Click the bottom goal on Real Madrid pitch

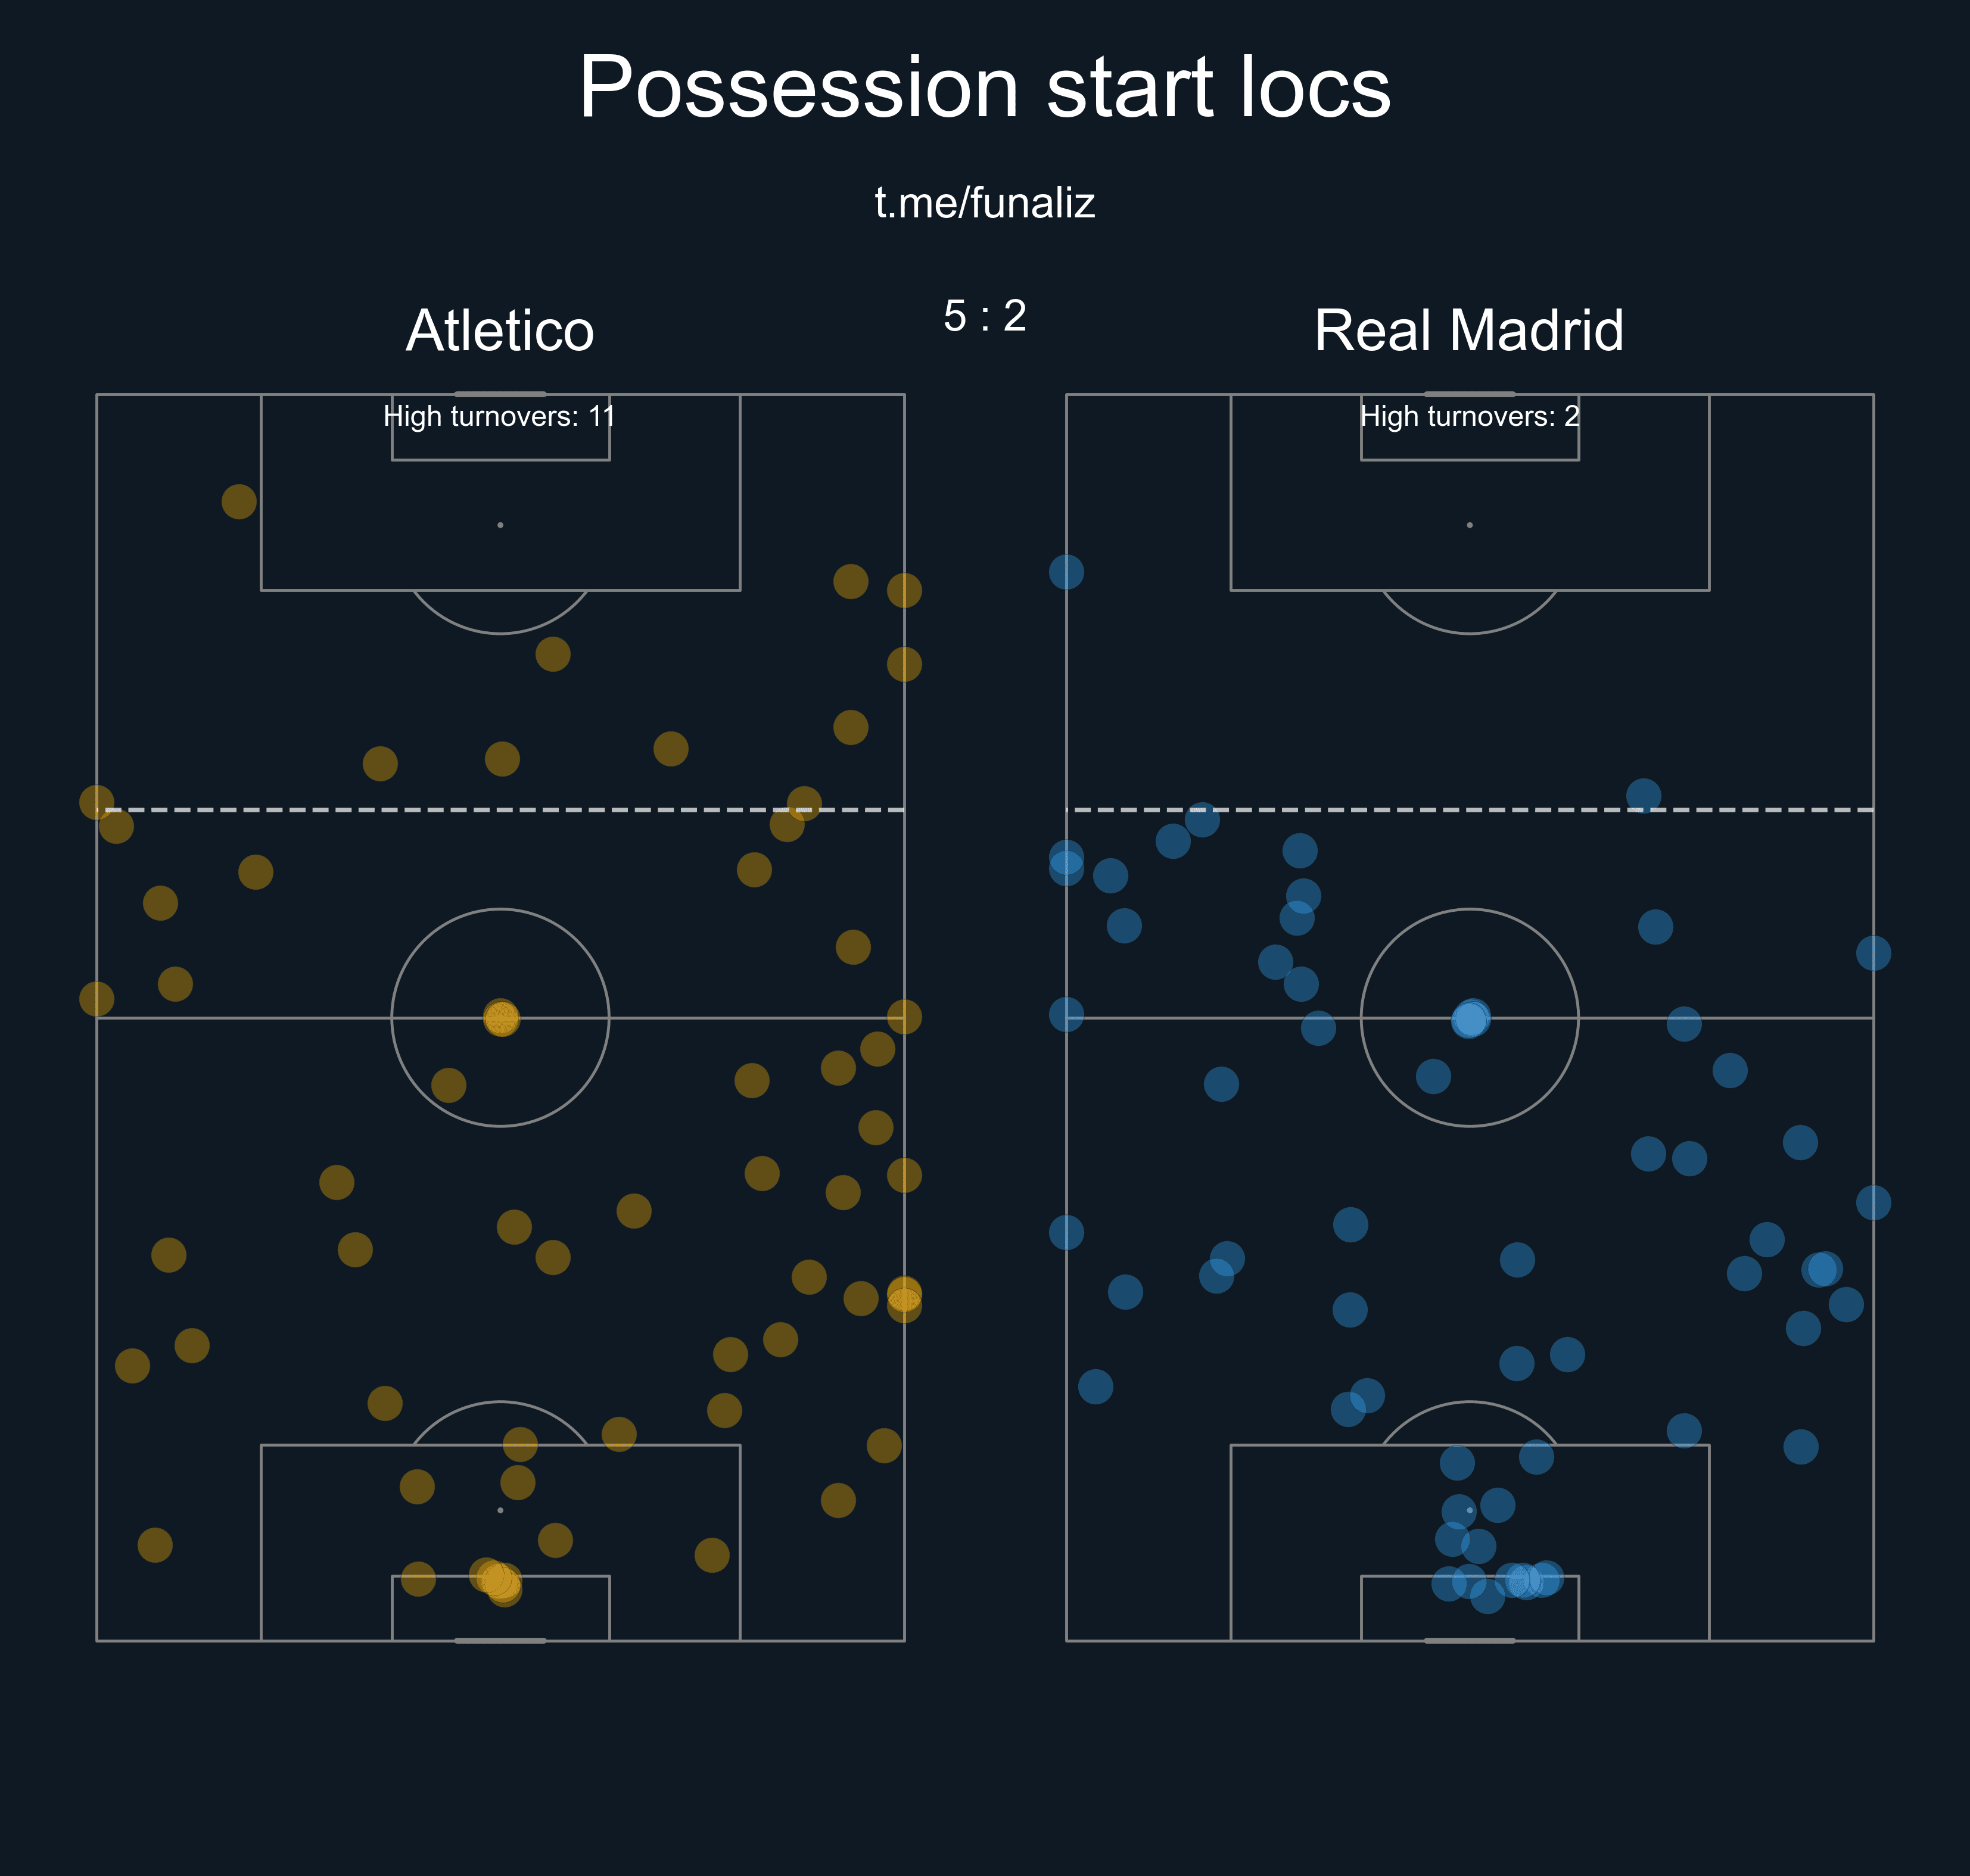1470,1641
